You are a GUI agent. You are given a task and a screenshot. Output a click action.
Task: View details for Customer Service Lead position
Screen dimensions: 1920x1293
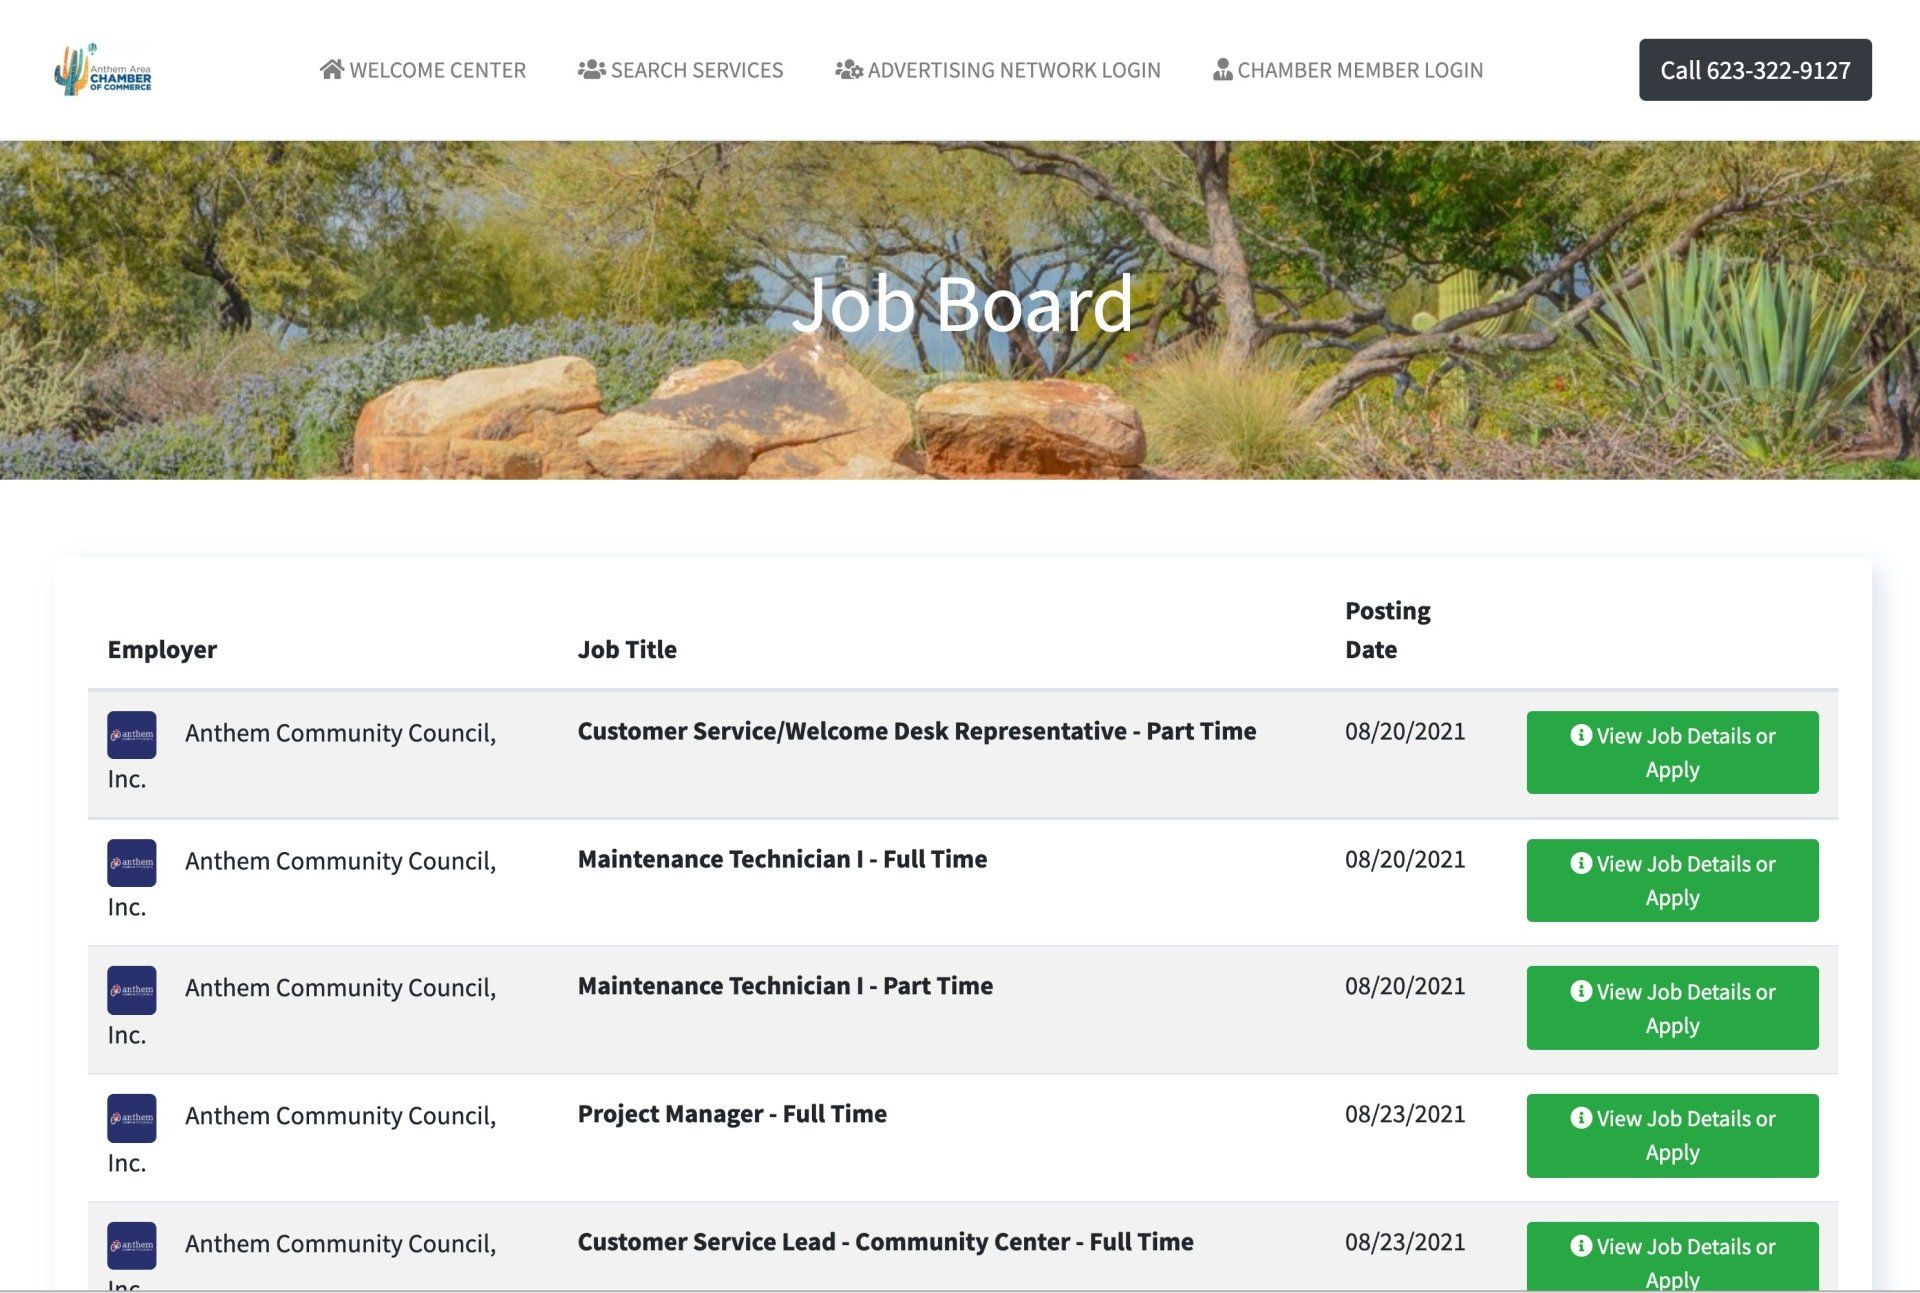(1671, 1258)
